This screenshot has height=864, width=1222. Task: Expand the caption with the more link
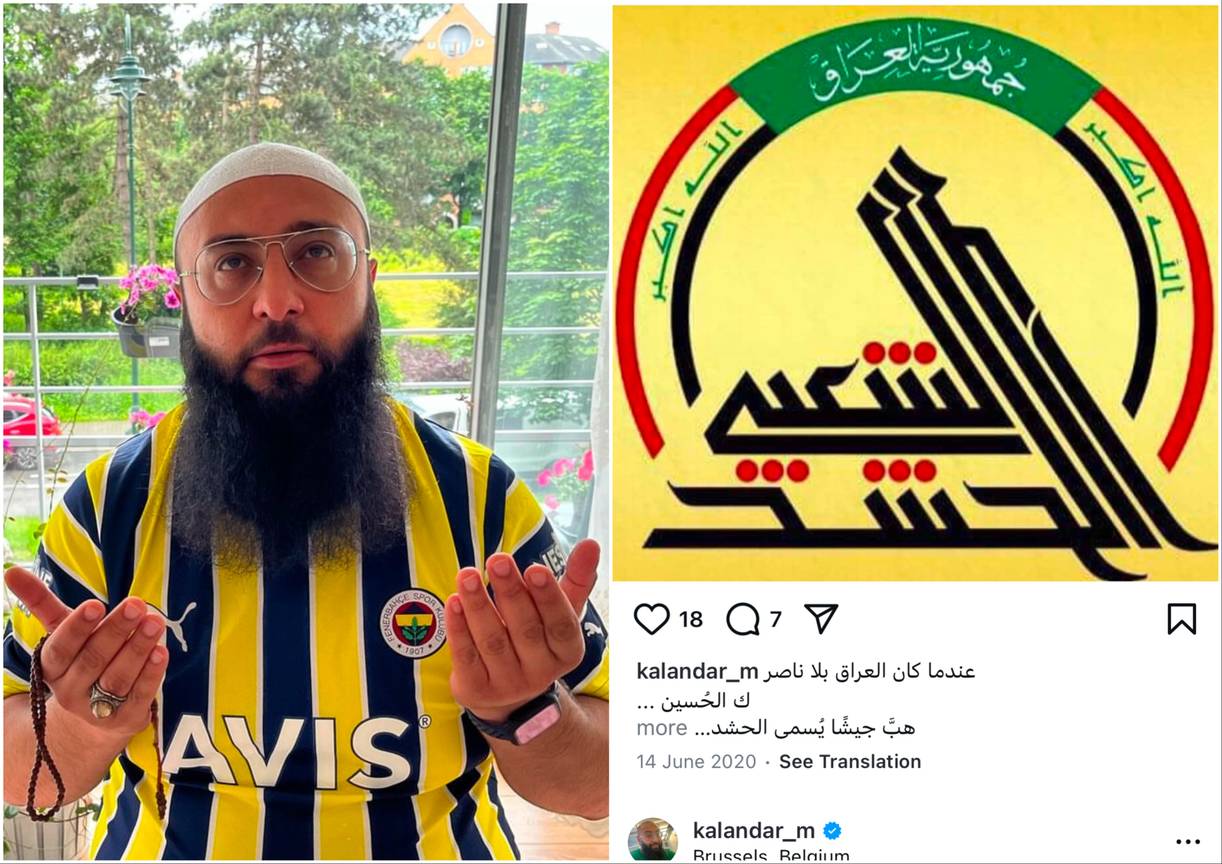[x=662, y=728]
